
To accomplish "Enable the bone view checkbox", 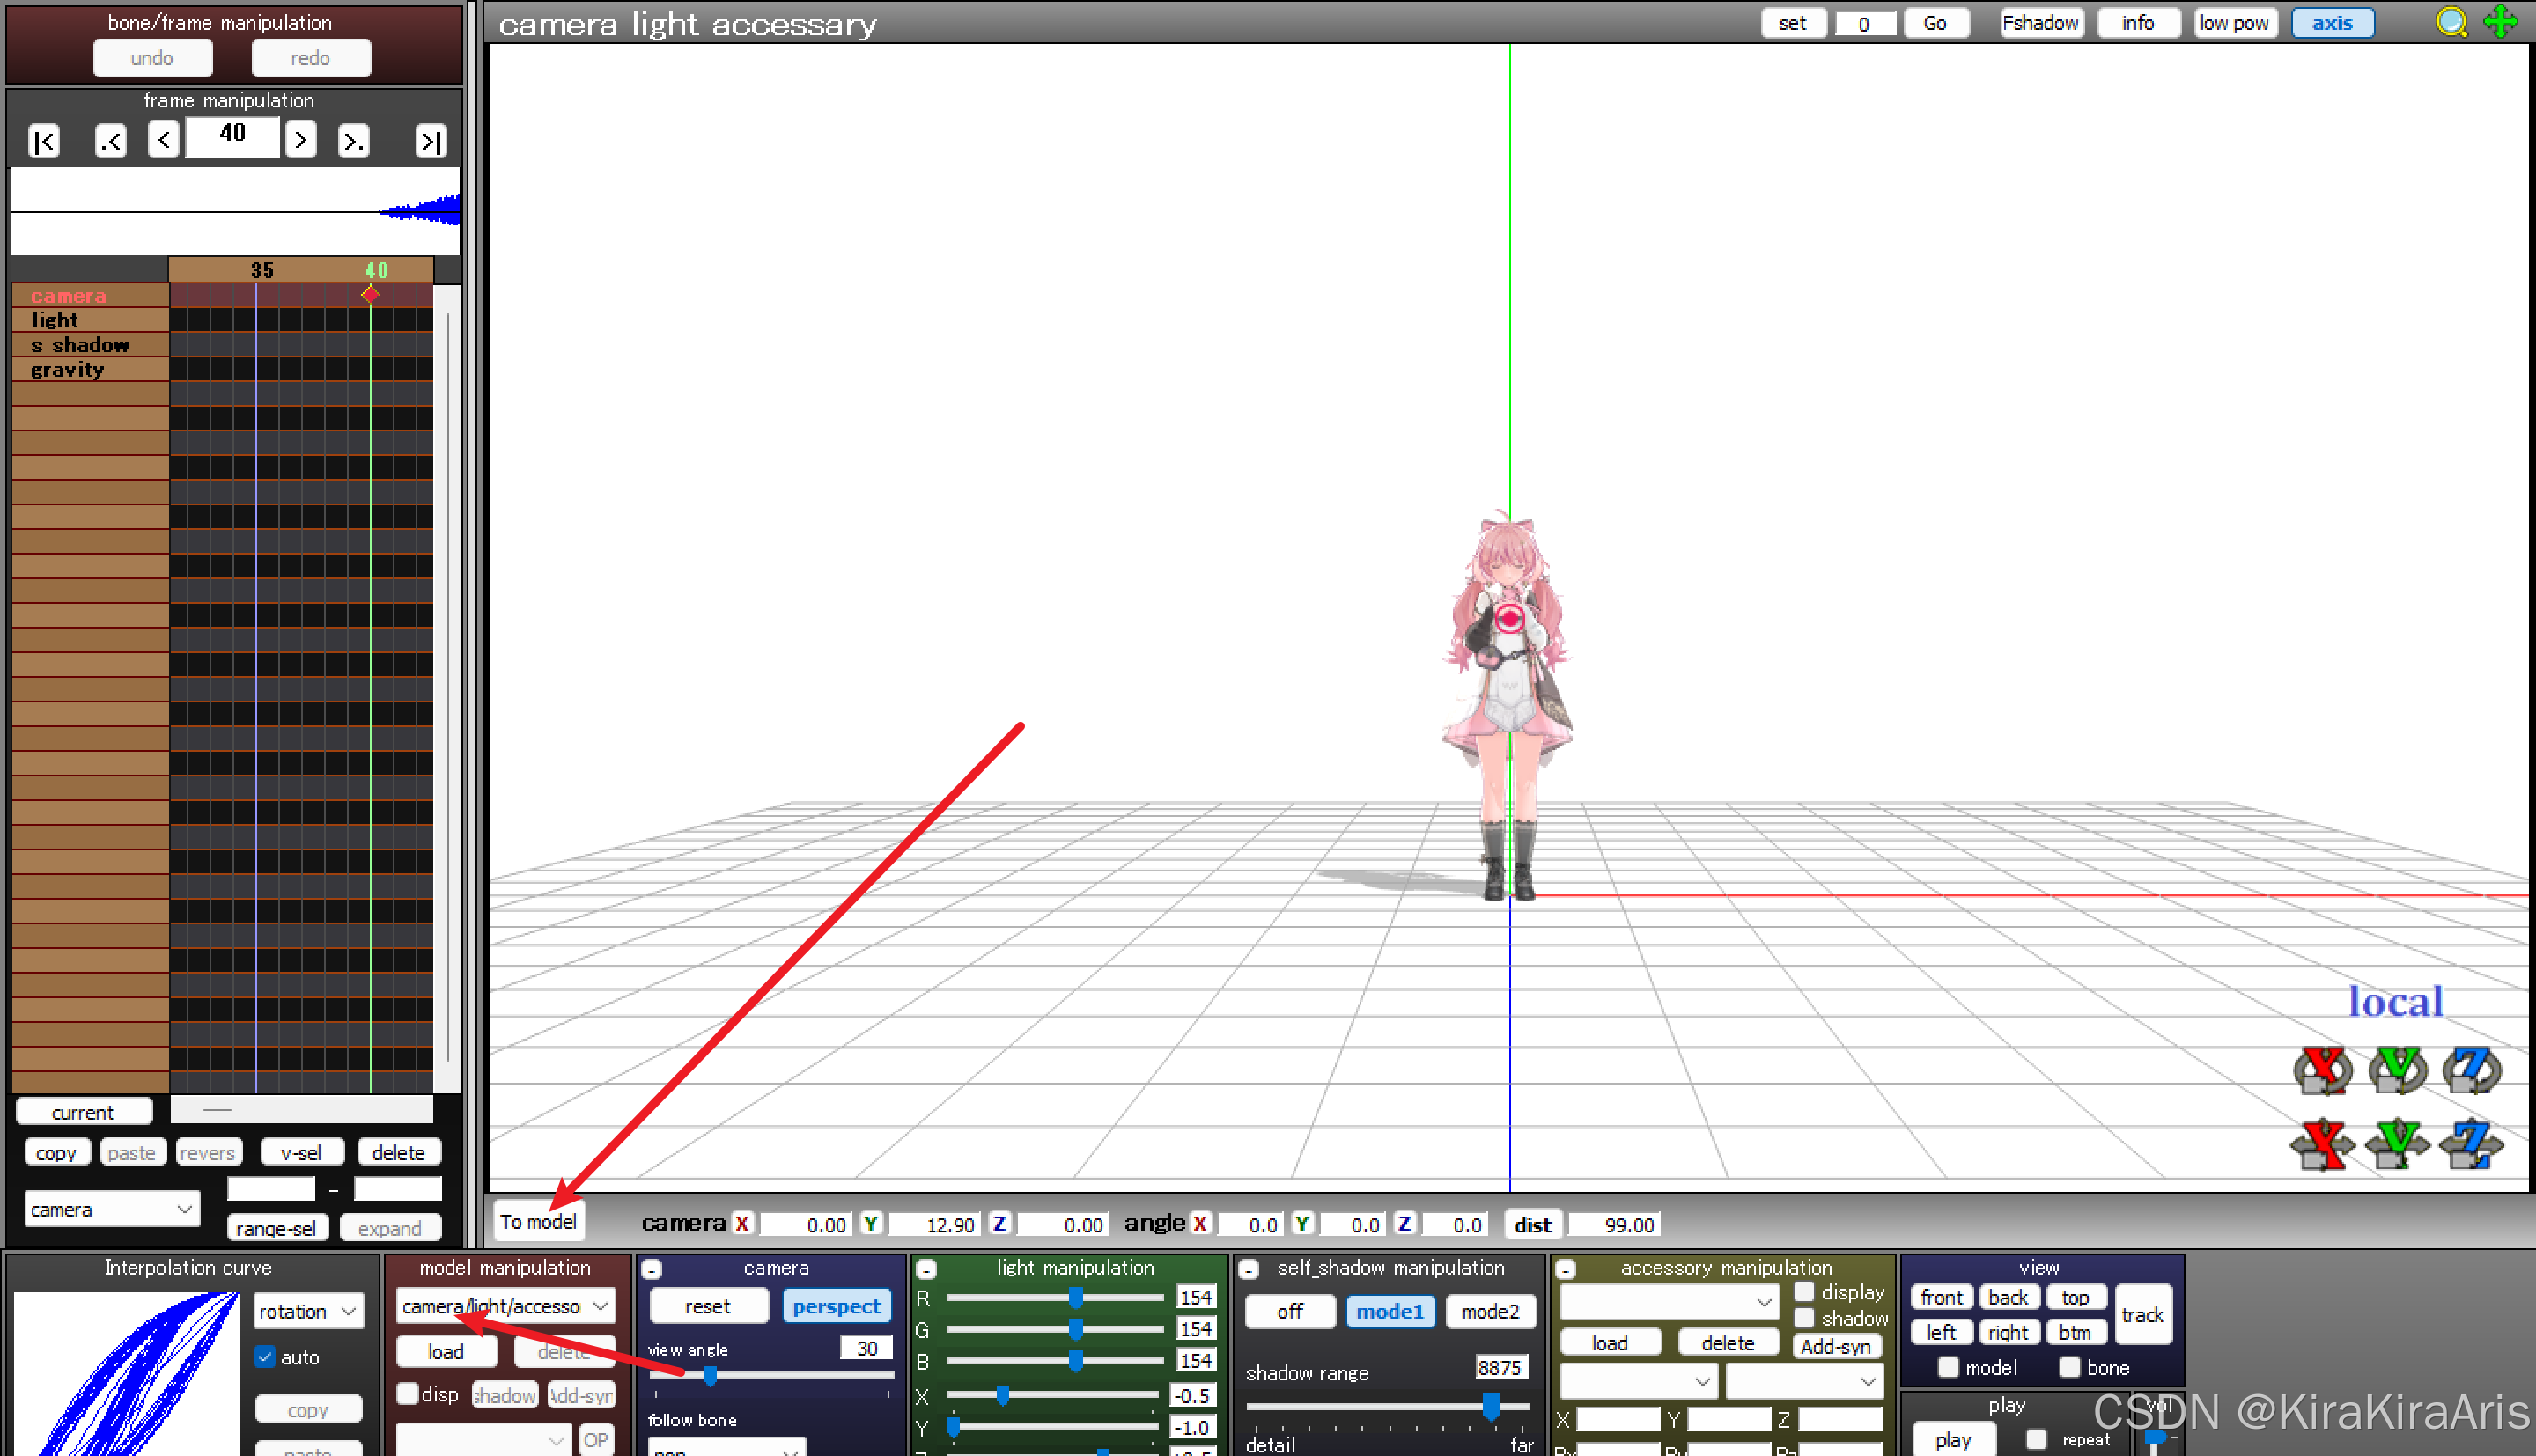I will coord(2070,1367).
